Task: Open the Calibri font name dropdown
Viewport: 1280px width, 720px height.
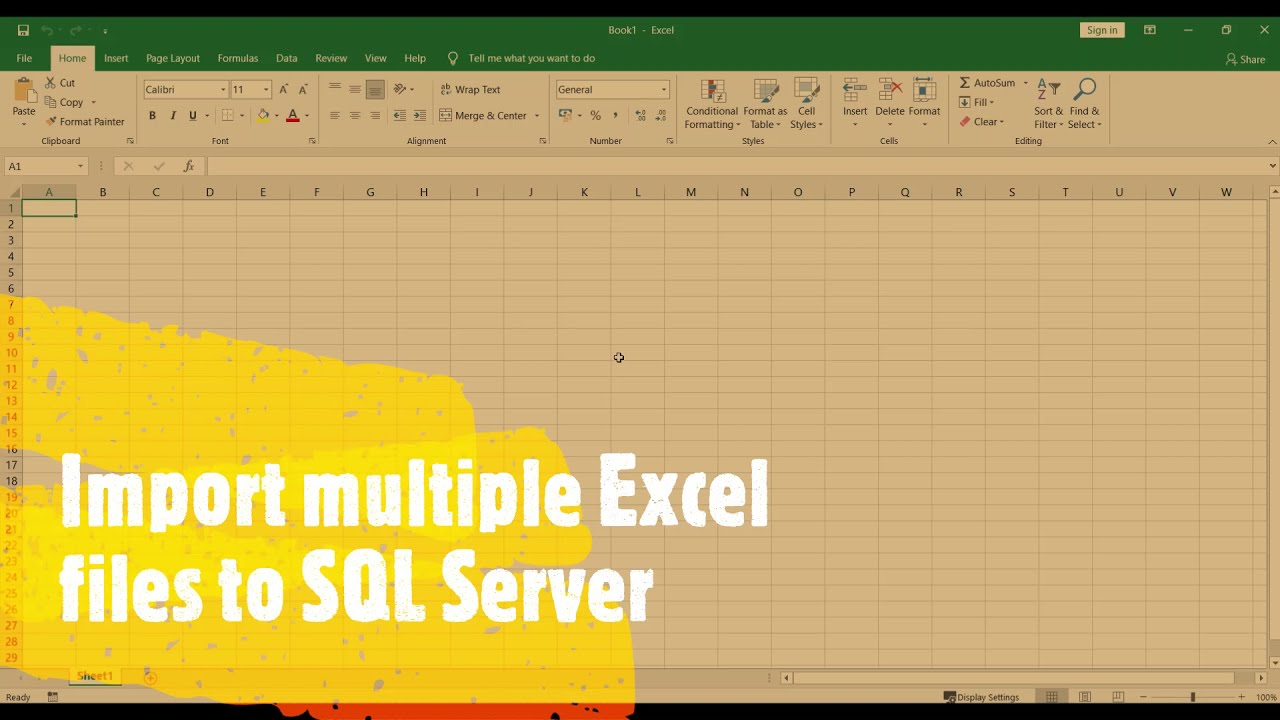Action: [x=223, y=90]
